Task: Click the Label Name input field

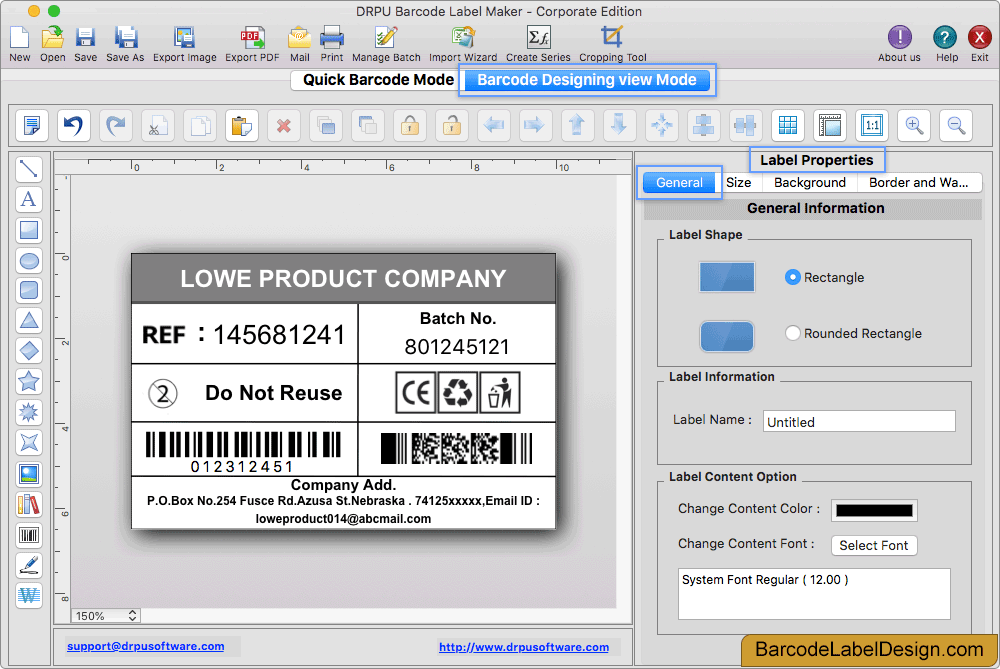Action: tap(859, 422)
